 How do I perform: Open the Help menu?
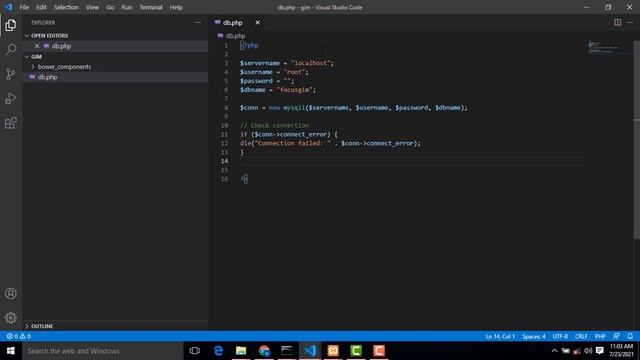[x=176, y=7]
